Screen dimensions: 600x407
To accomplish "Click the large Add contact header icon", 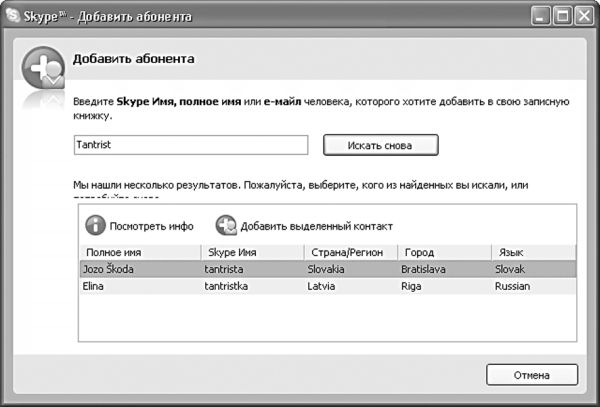I will tap(43, 68).
